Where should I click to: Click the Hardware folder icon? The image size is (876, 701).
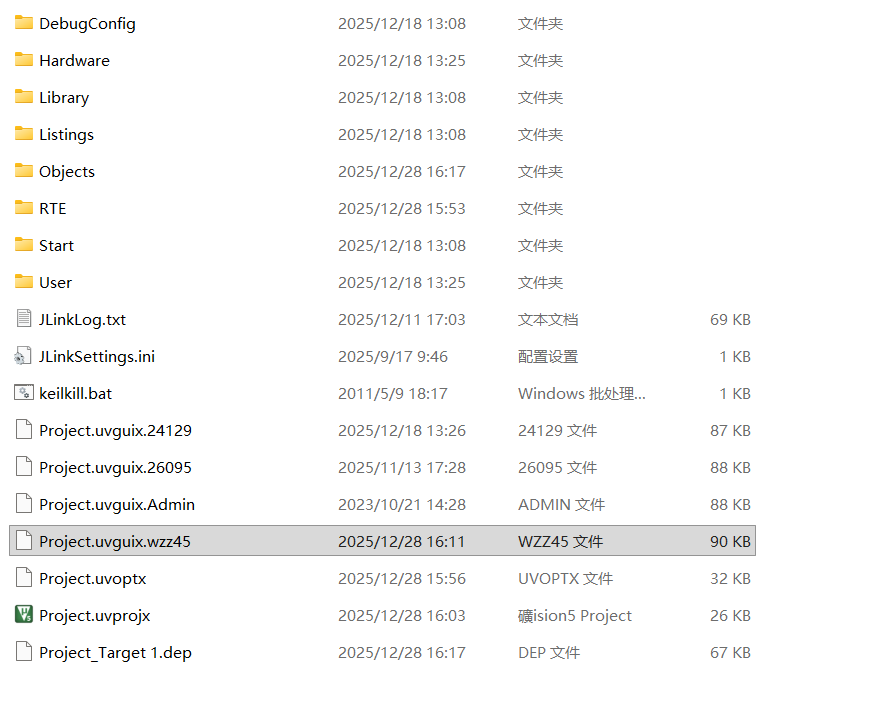(x=23, y=60)
